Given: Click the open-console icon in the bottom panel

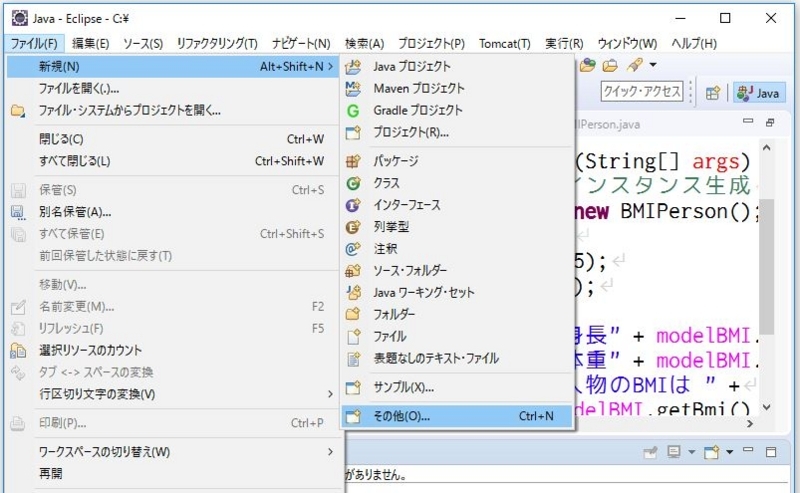Looking at the screenshot, I should tap(711, 452).
